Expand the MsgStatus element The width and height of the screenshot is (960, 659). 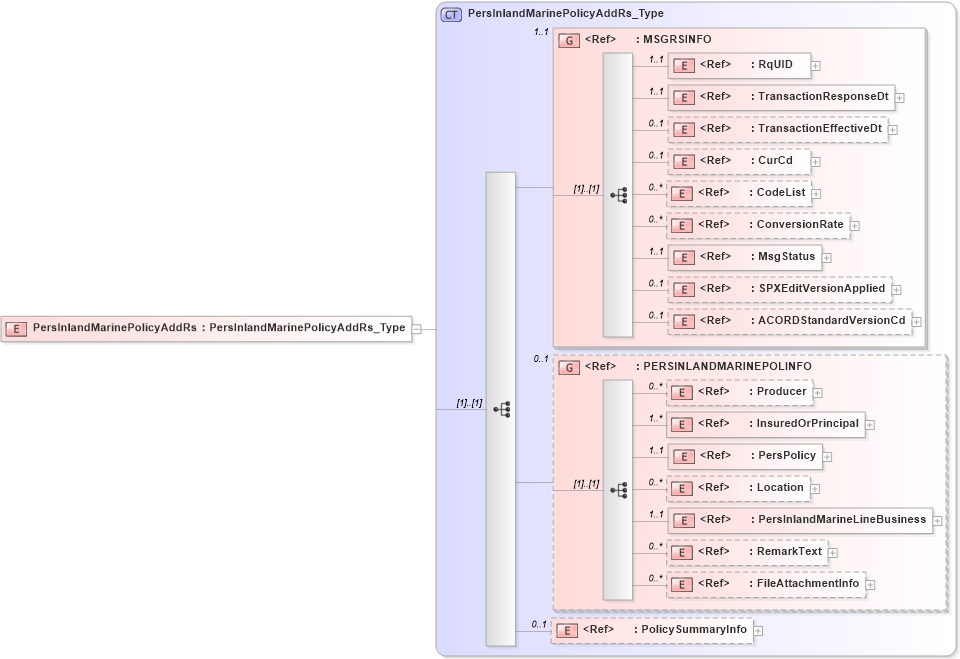pyautogui.click(x=825, y=257)
